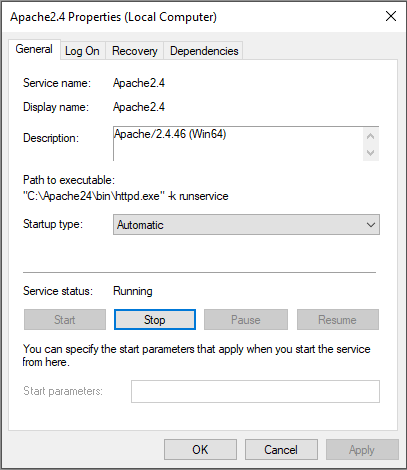
Task: Click the Start service button
Action: click(x=65, y=320)
